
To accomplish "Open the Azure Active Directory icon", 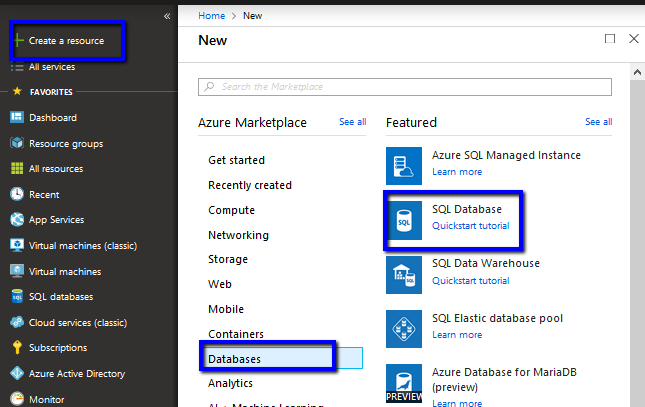I will tap(17, 374).
